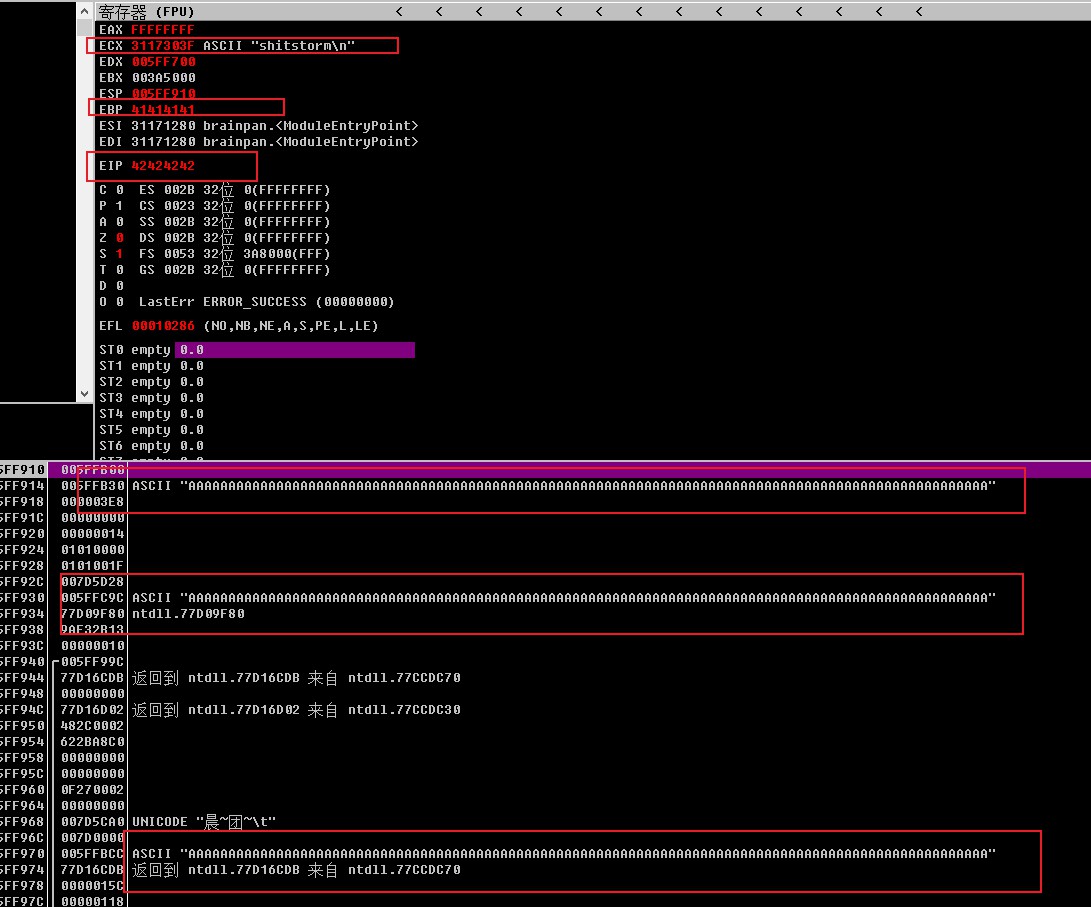This screenshot has width=1091, height=907.
Task: Select stack value 482C0002
Action: [93, 726]
